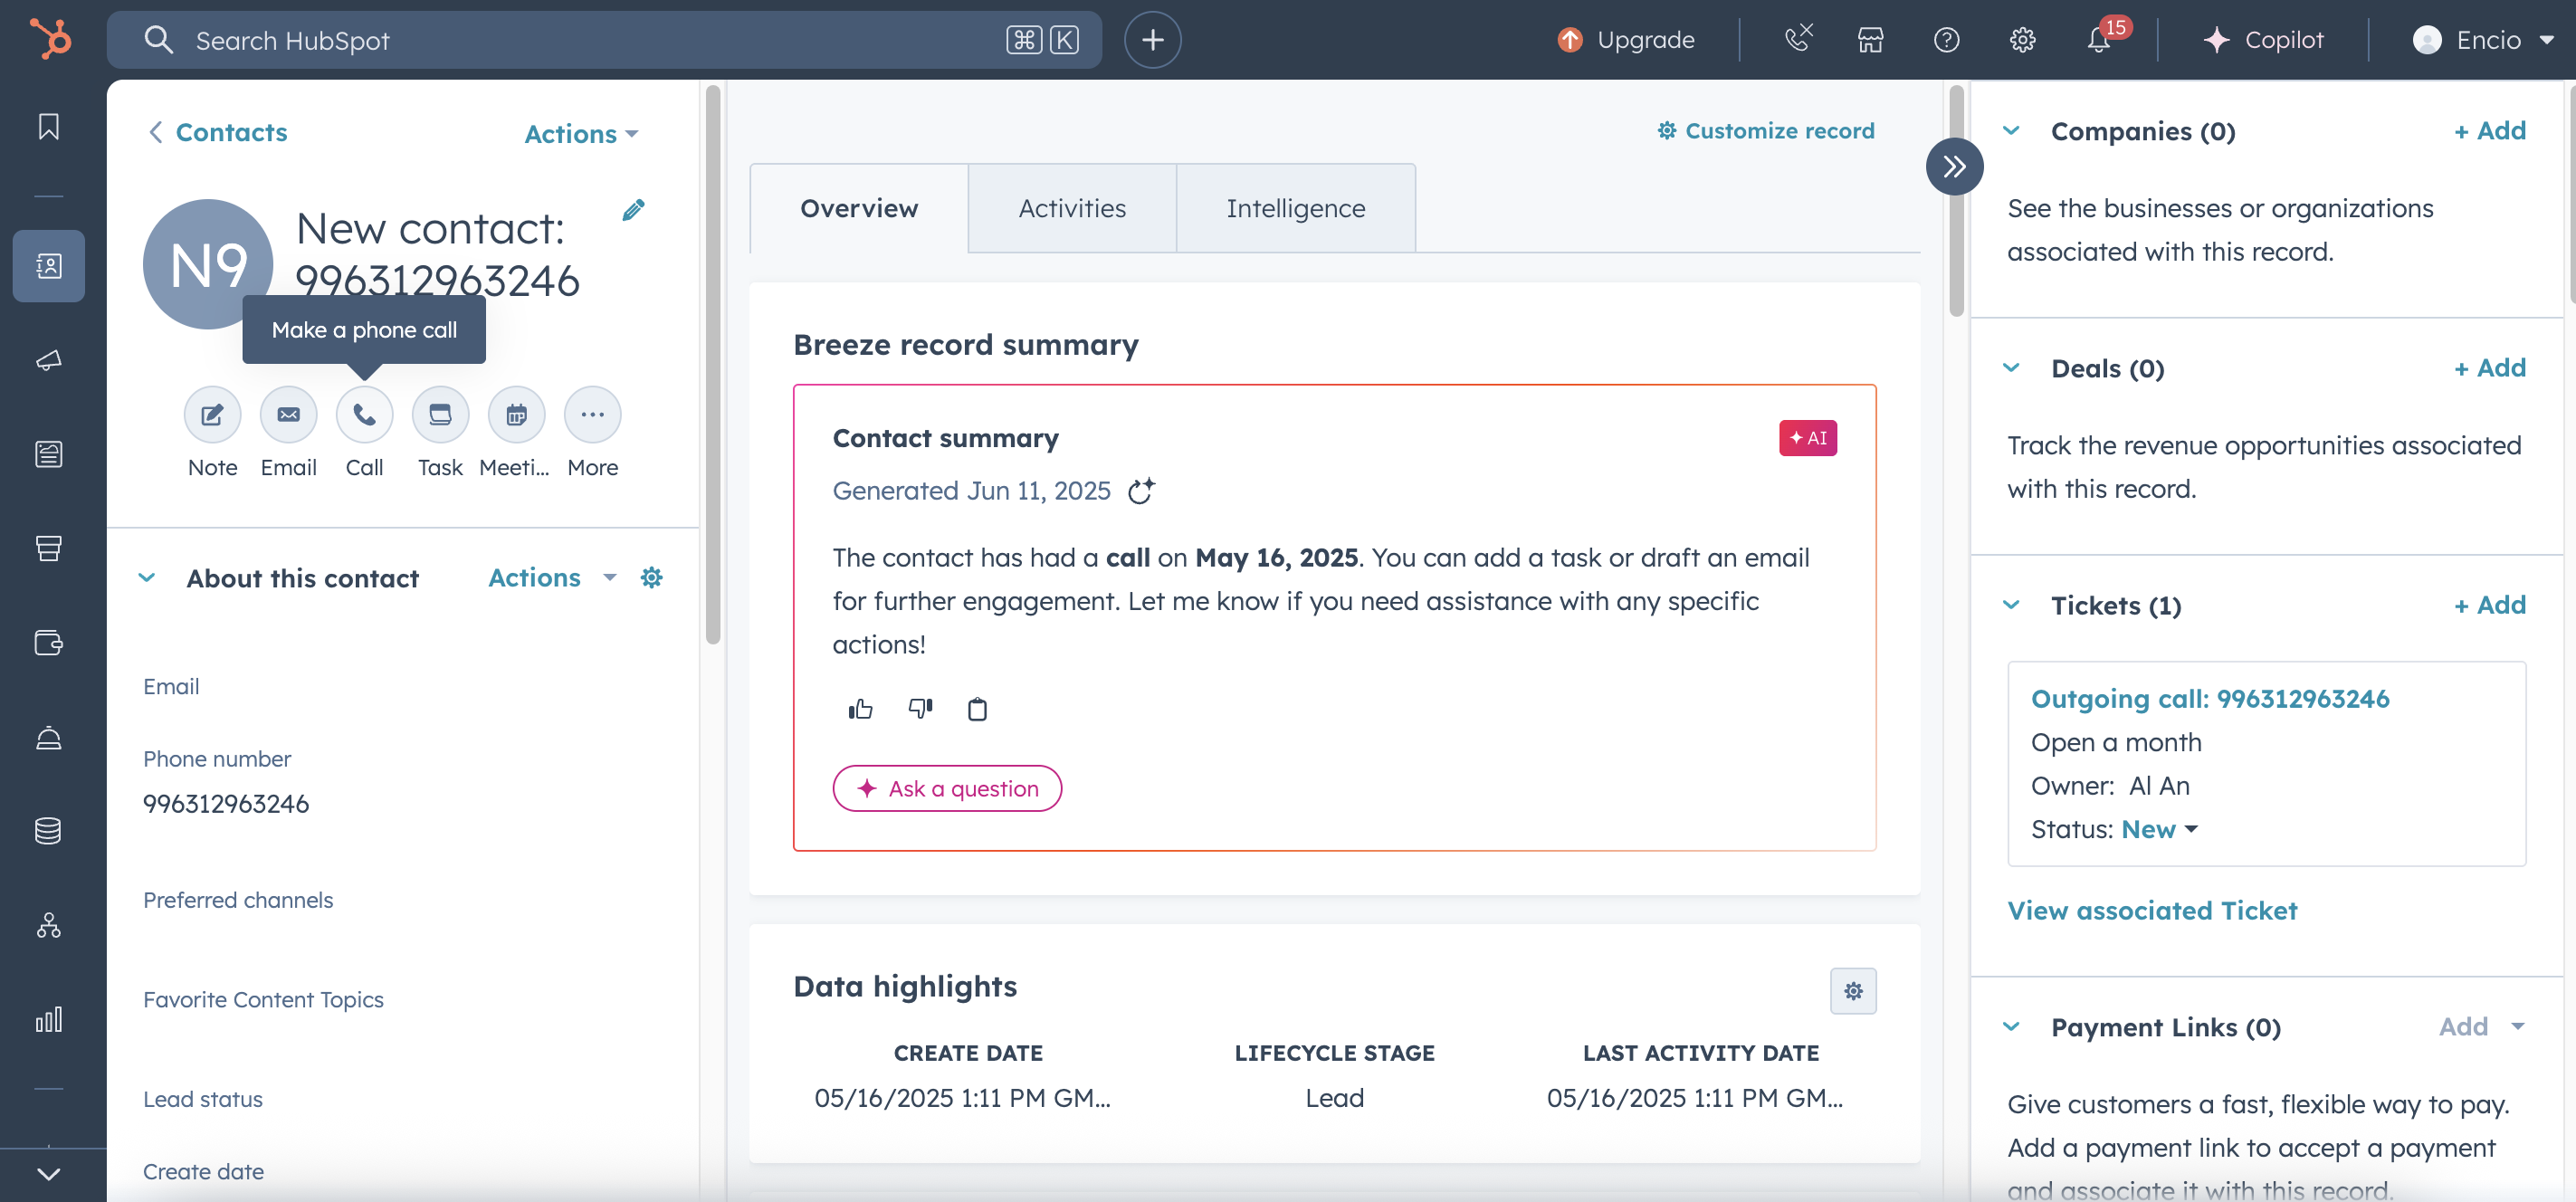Click the thumbs up feedback icon
2576x1202 pixels.
coord(860,709)
